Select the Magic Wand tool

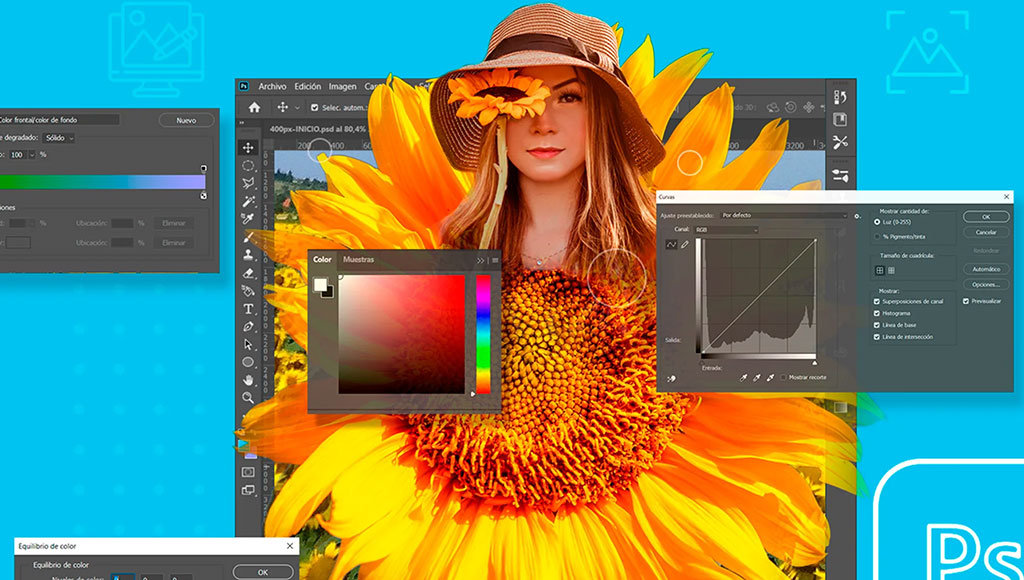(x=248, y=201)
